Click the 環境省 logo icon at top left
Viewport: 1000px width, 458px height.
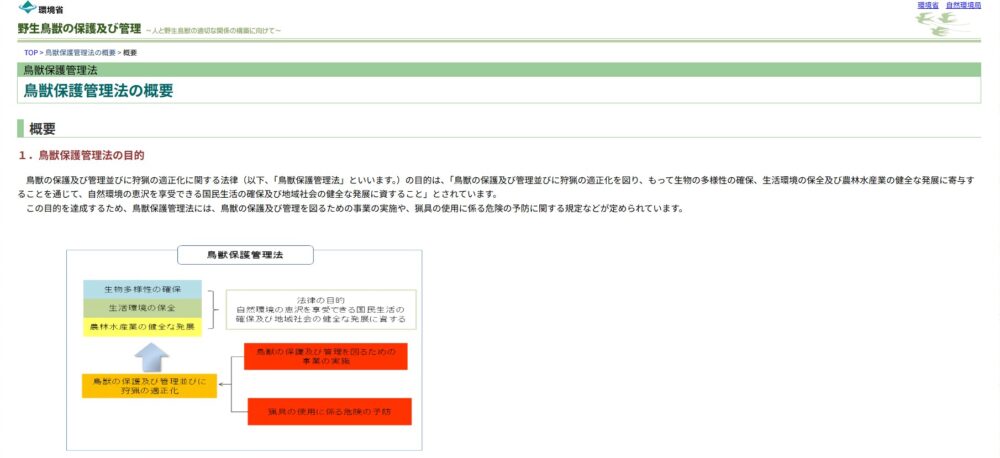coord(27,8)
